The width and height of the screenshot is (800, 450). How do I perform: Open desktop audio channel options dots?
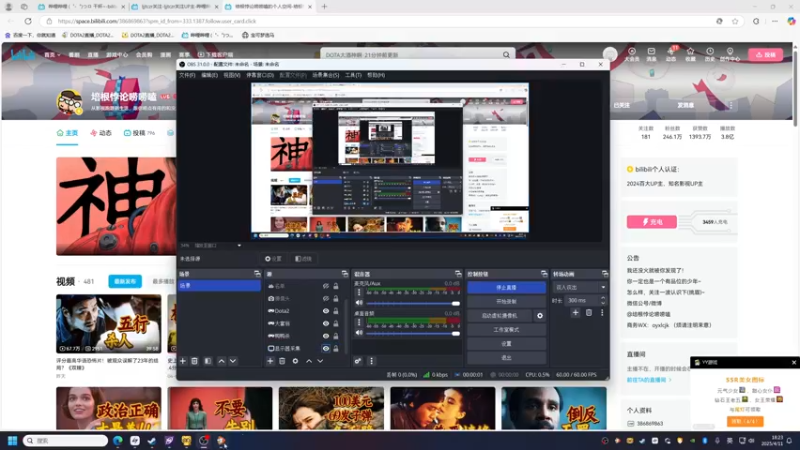(359, 322)
